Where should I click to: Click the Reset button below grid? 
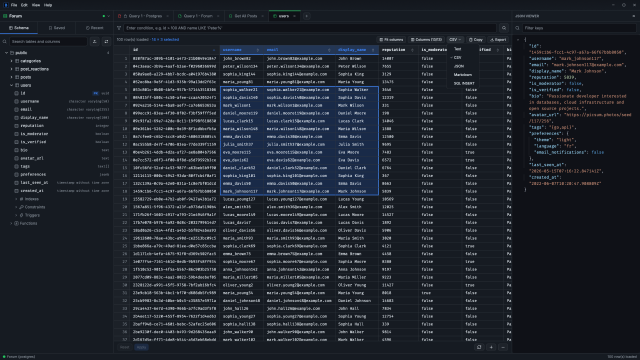point(124,347)
